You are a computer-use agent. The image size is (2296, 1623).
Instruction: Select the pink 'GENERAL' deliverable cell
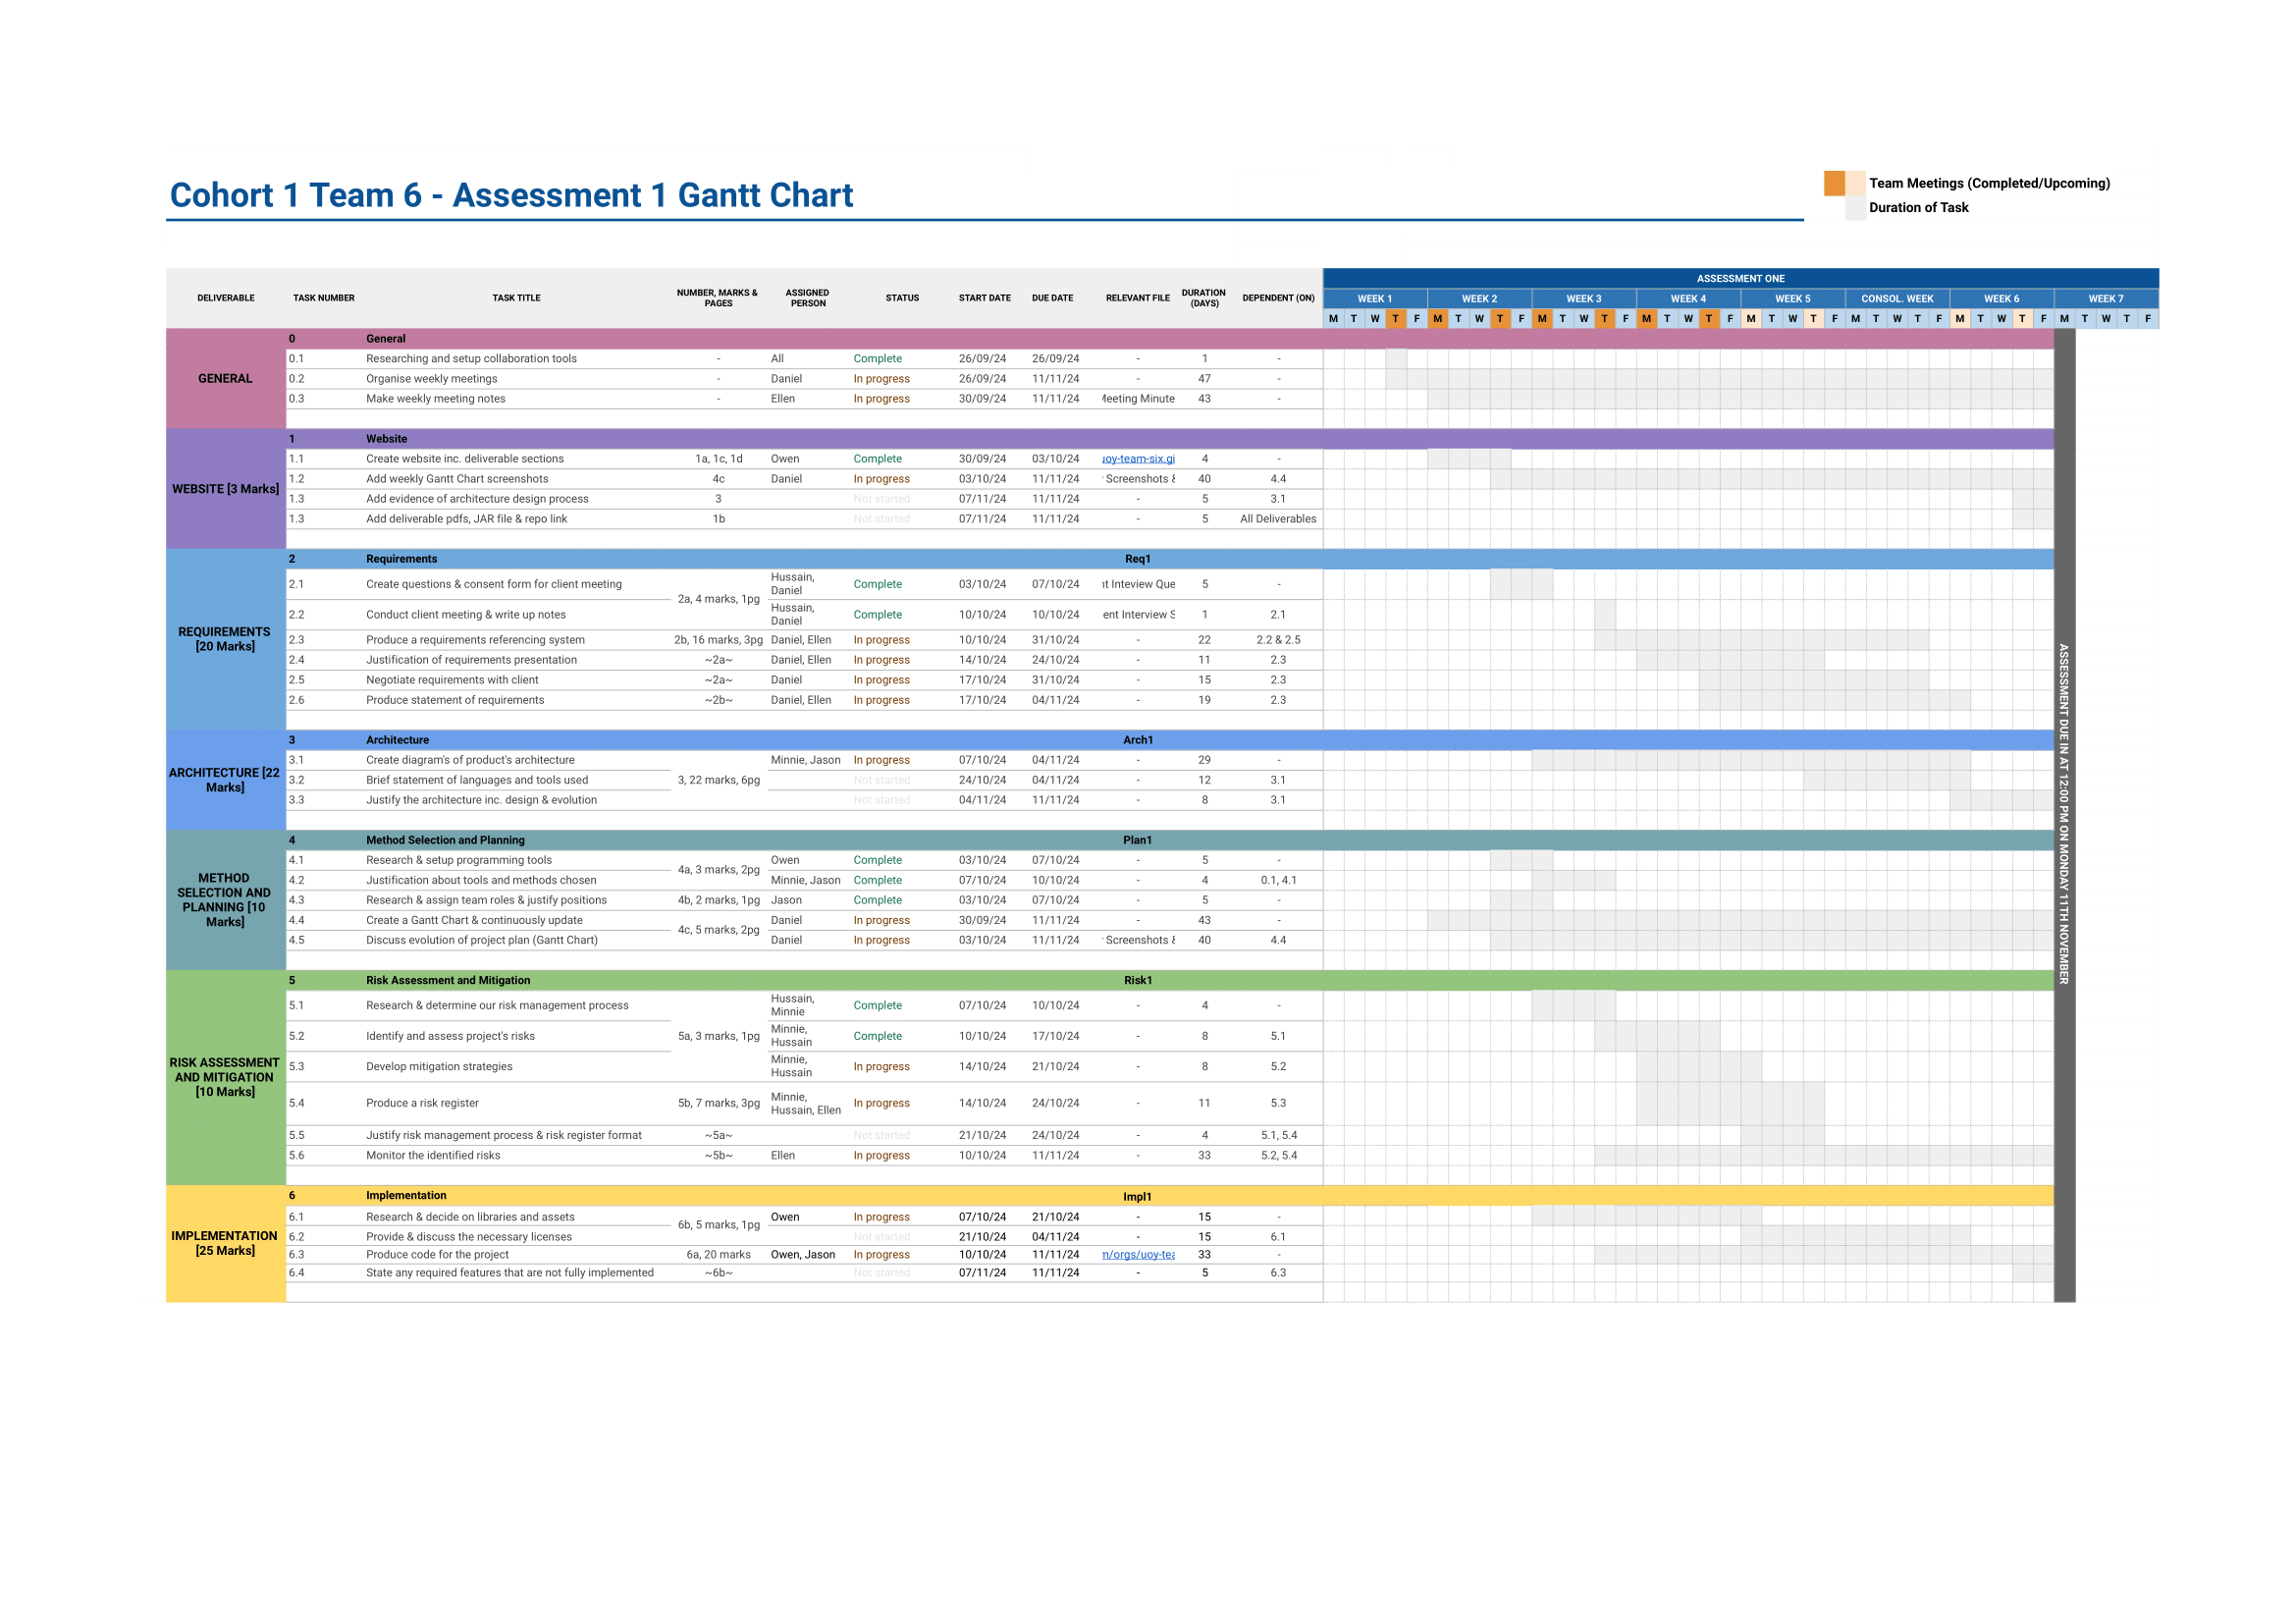coord(226,379)
